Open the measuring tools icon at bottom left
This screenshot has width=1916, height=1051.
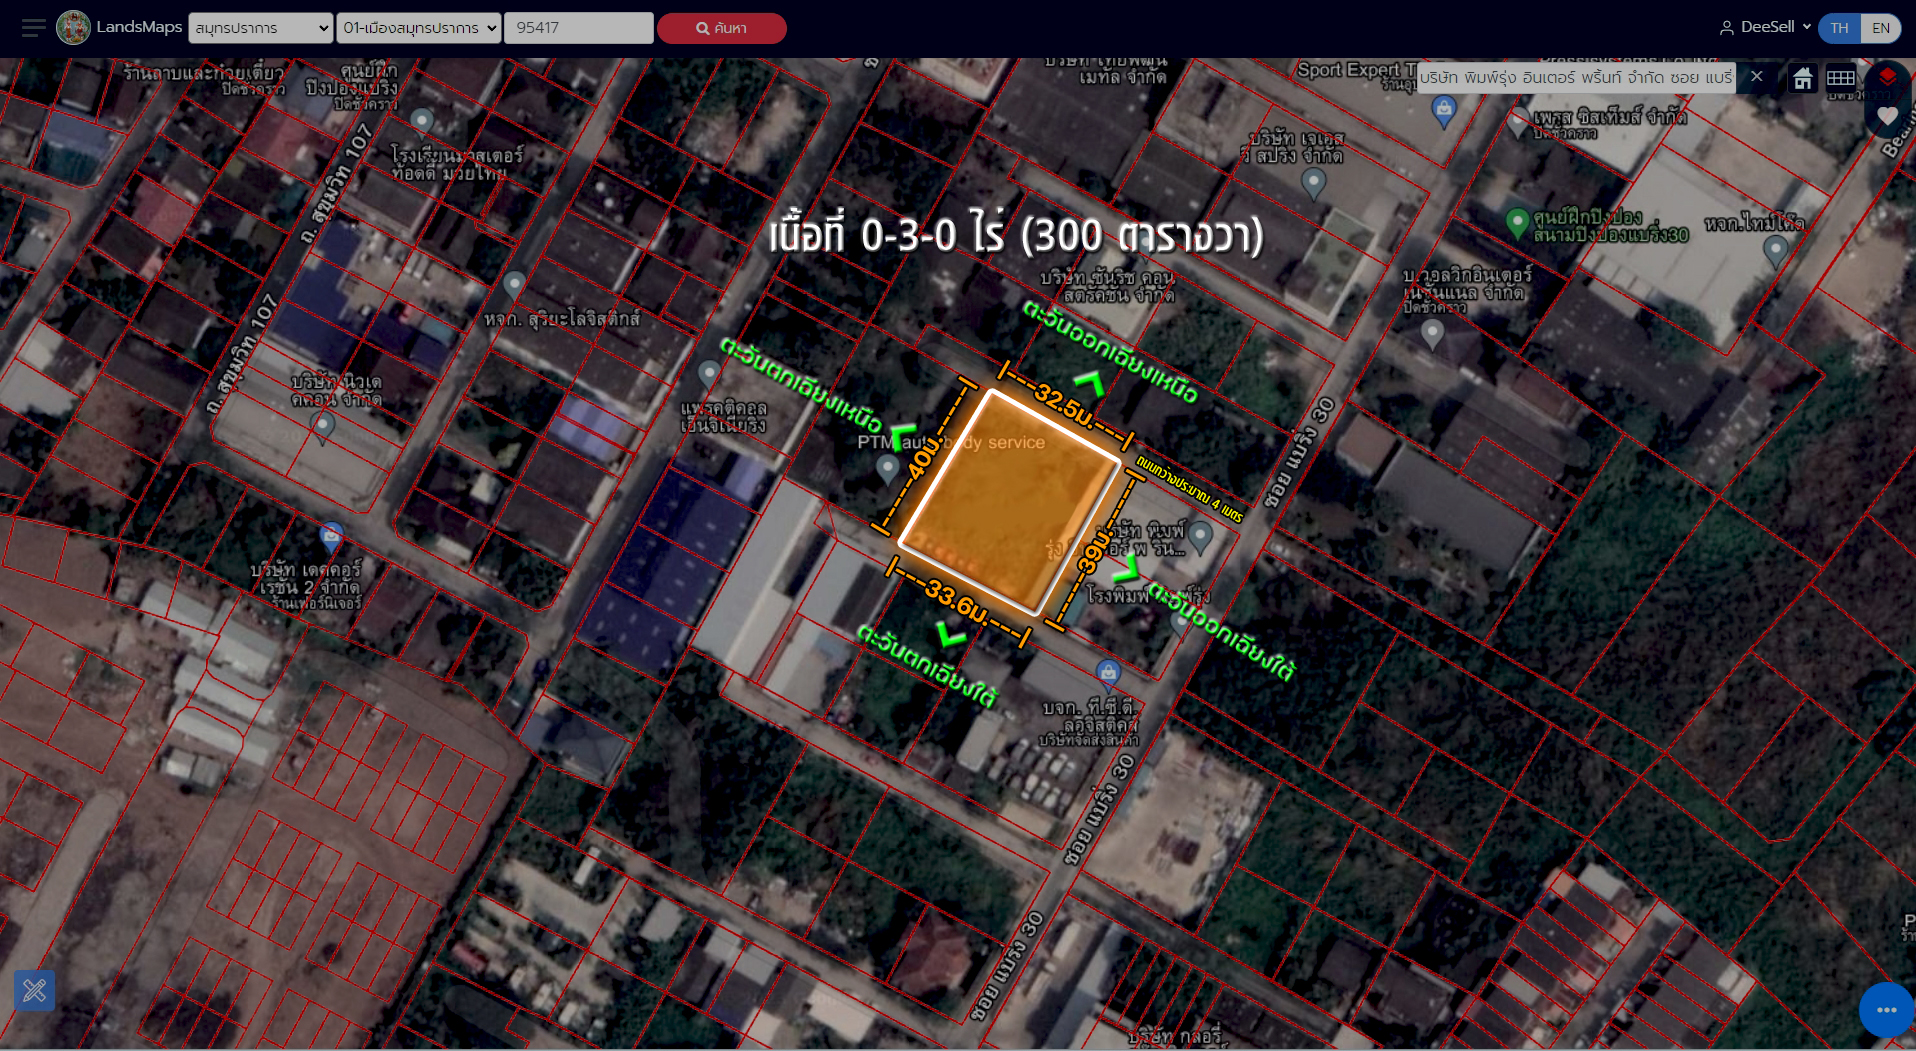[34, 990]
